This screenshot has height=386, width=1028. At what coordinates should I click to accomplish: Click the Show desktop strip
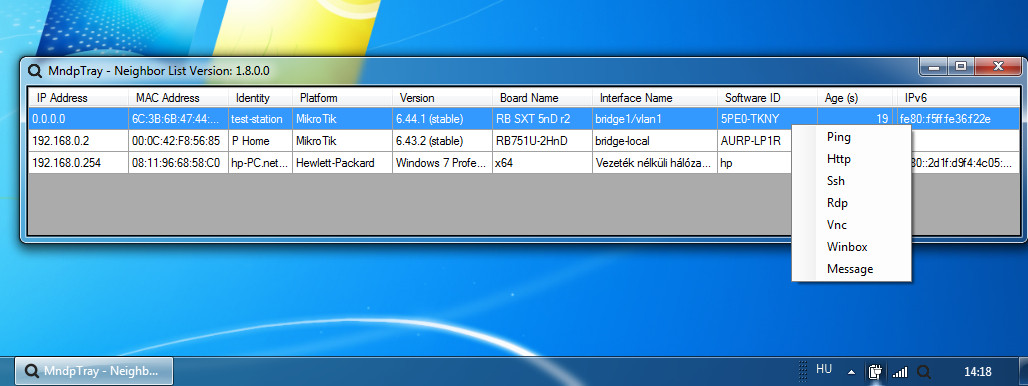click(1023, 371)
